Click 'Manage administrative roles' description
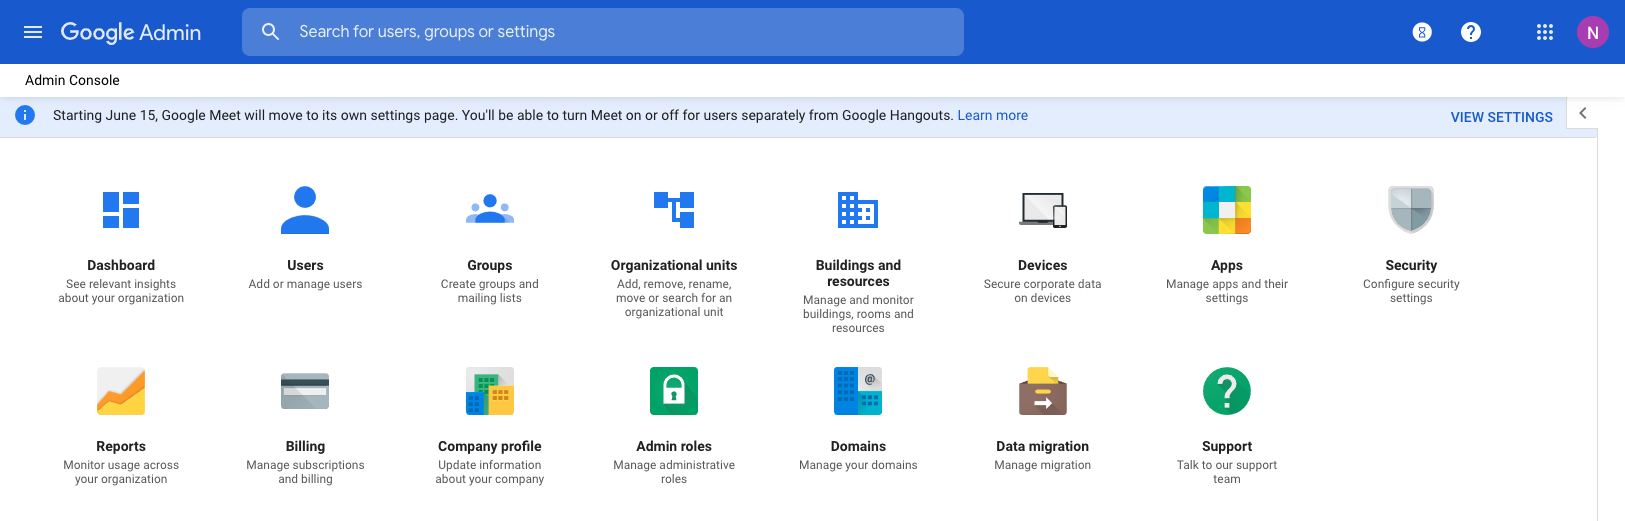1625x521 pixels. point(674,472)
